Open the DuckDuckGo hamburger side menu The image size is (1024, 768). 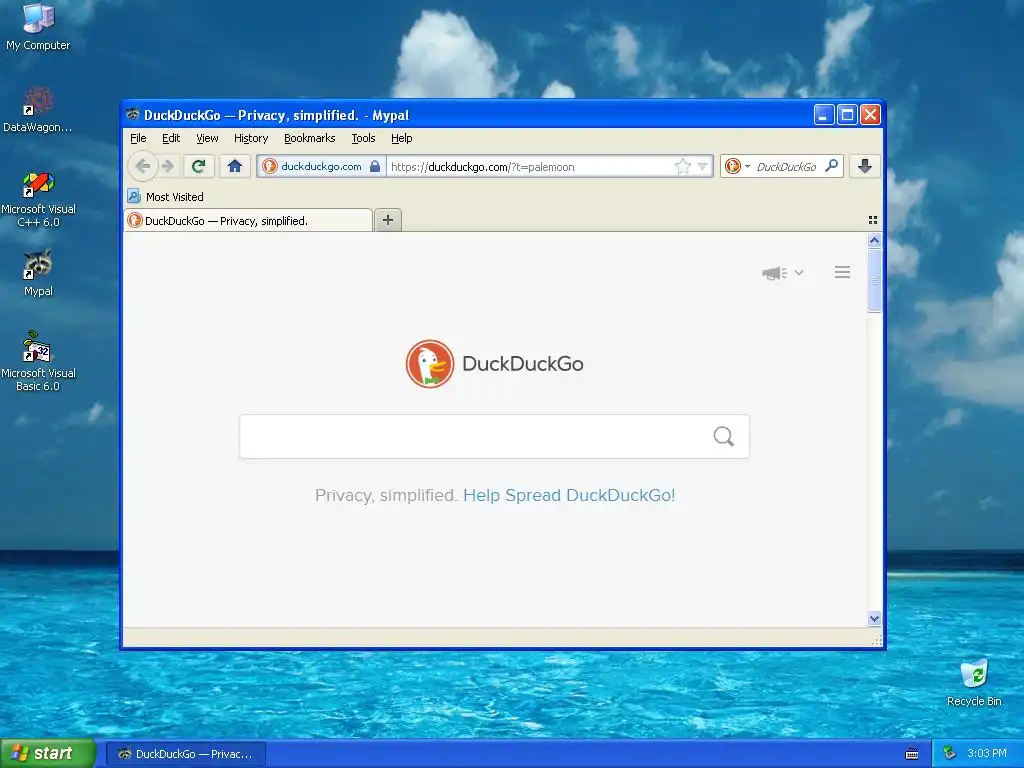pyautogui.click(x=842, y=272)
